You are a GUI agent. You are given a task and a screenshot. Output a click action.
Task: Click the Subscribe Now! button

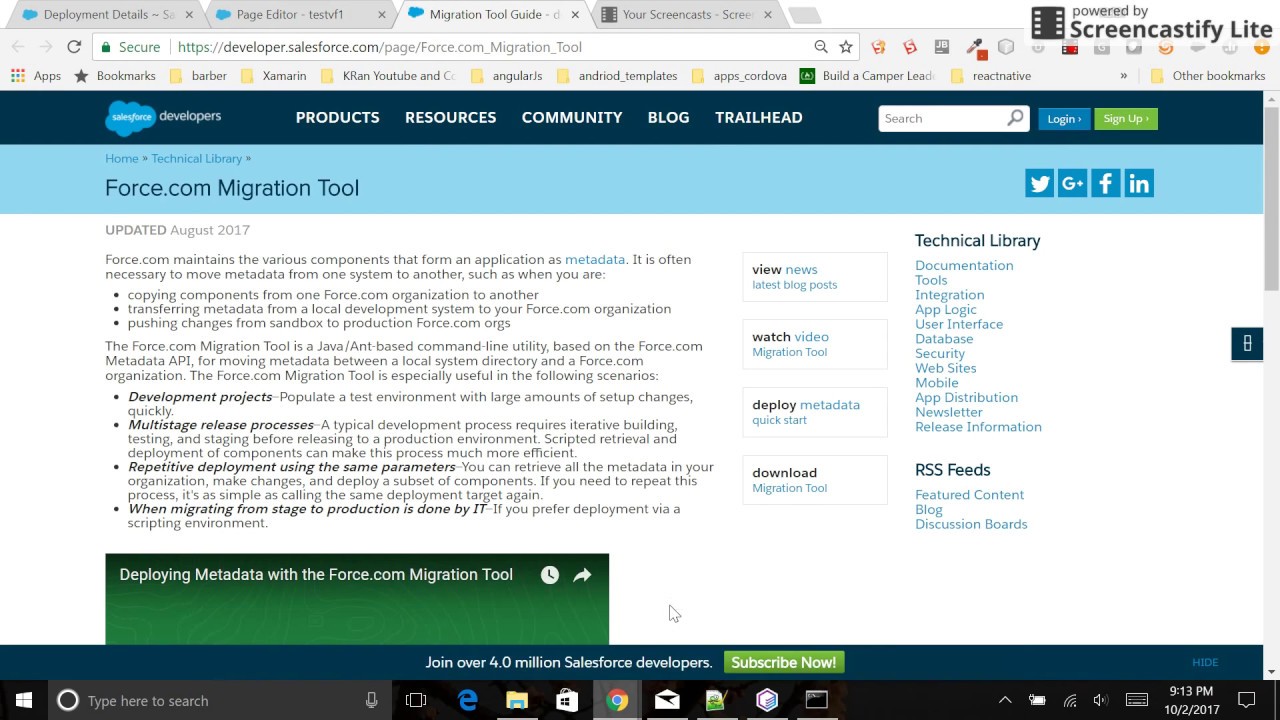point(784,662)
